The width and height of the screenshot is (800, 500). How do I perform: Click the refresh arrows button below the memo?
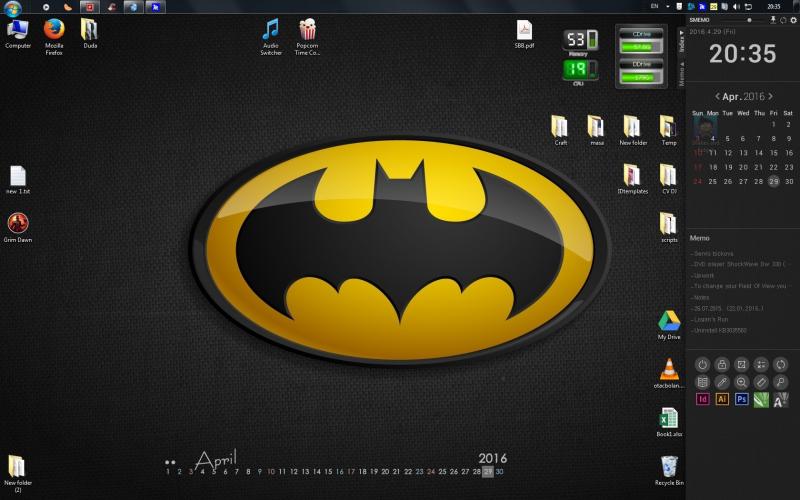point(780,364)
